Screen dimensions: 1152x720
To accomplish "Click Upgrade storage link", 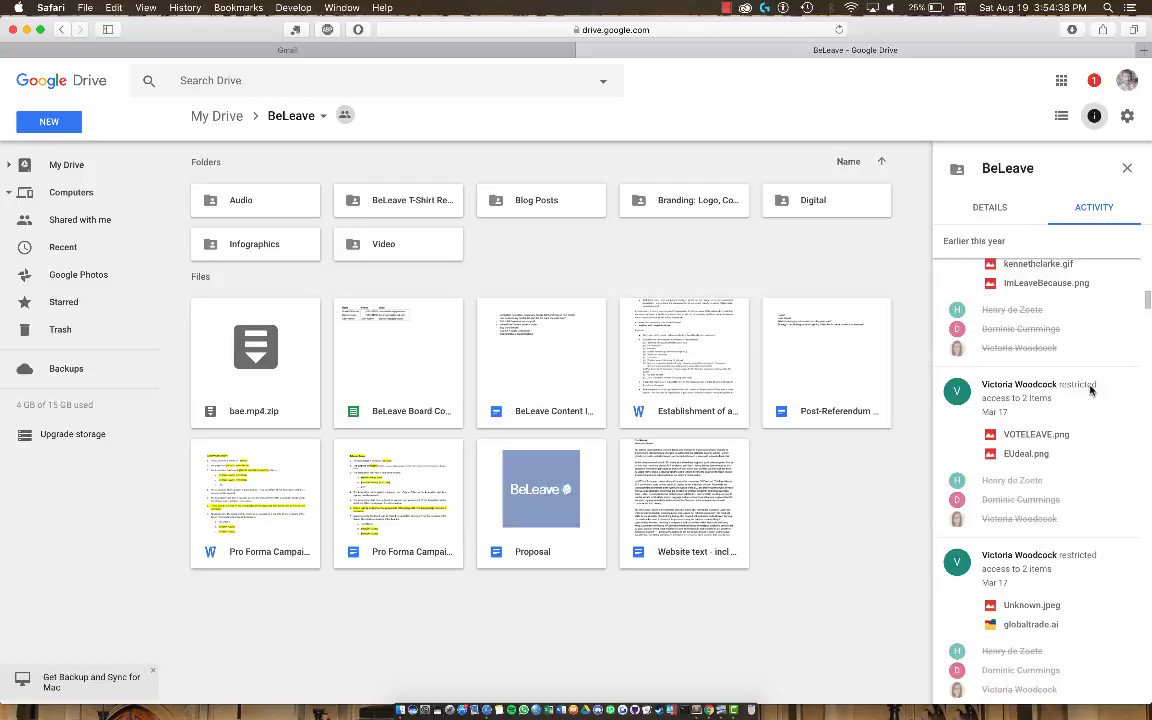I will tap(73, 434).
